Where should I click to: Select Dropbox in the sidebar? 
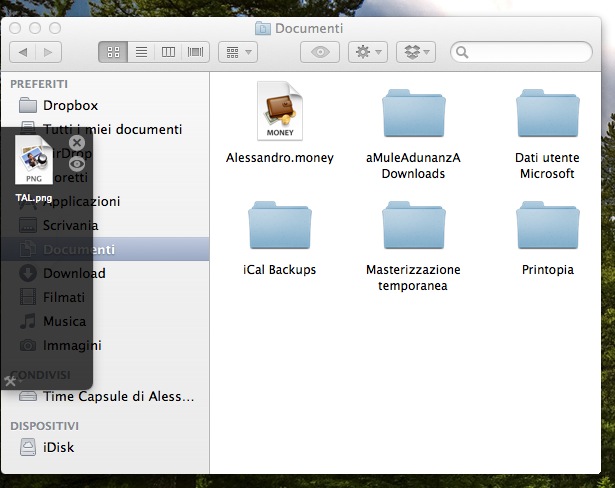pos(70,105)
